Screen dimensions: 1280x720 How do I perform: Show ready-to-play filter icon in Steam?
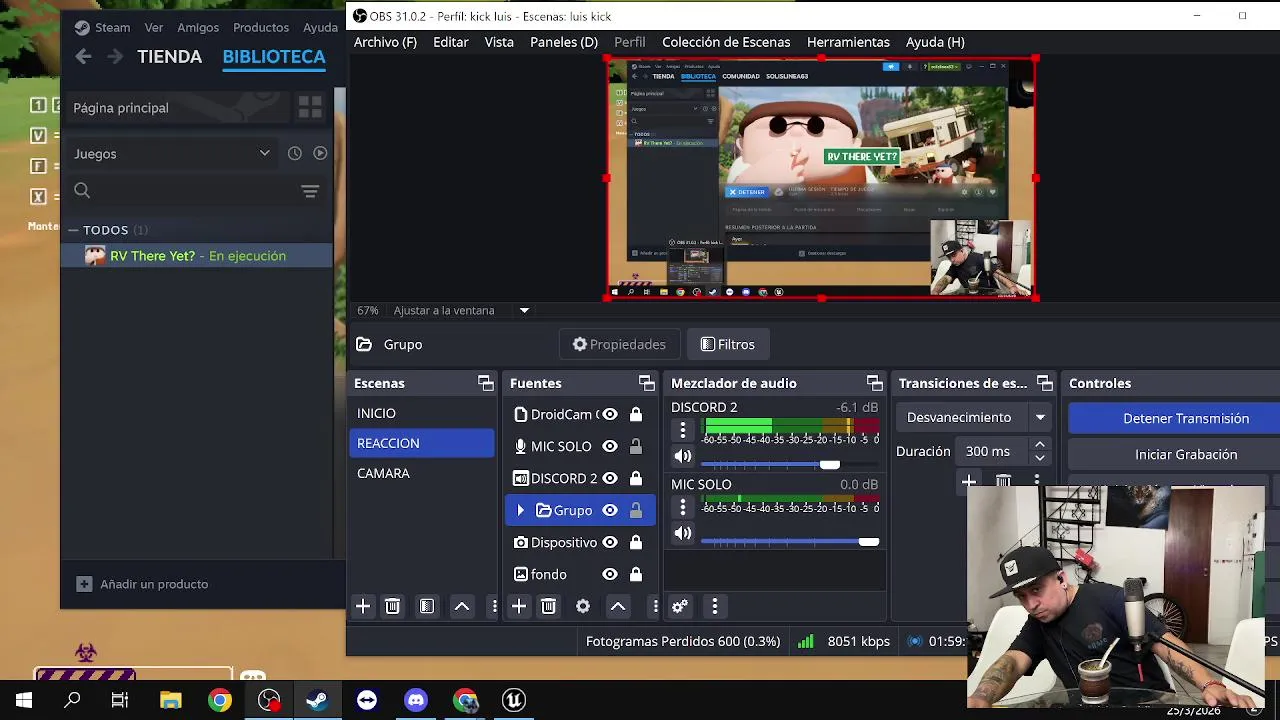coord(320,153)
